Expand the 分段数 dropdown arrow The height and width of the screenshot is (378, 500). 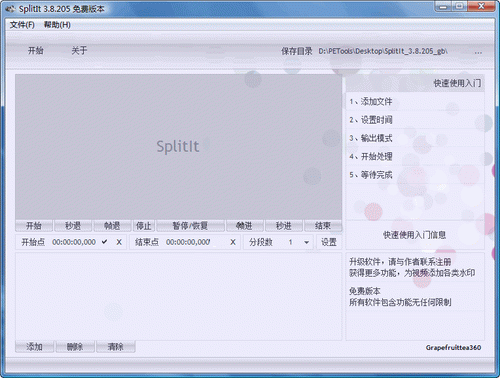pyautogui.click(x=306, y=242)
